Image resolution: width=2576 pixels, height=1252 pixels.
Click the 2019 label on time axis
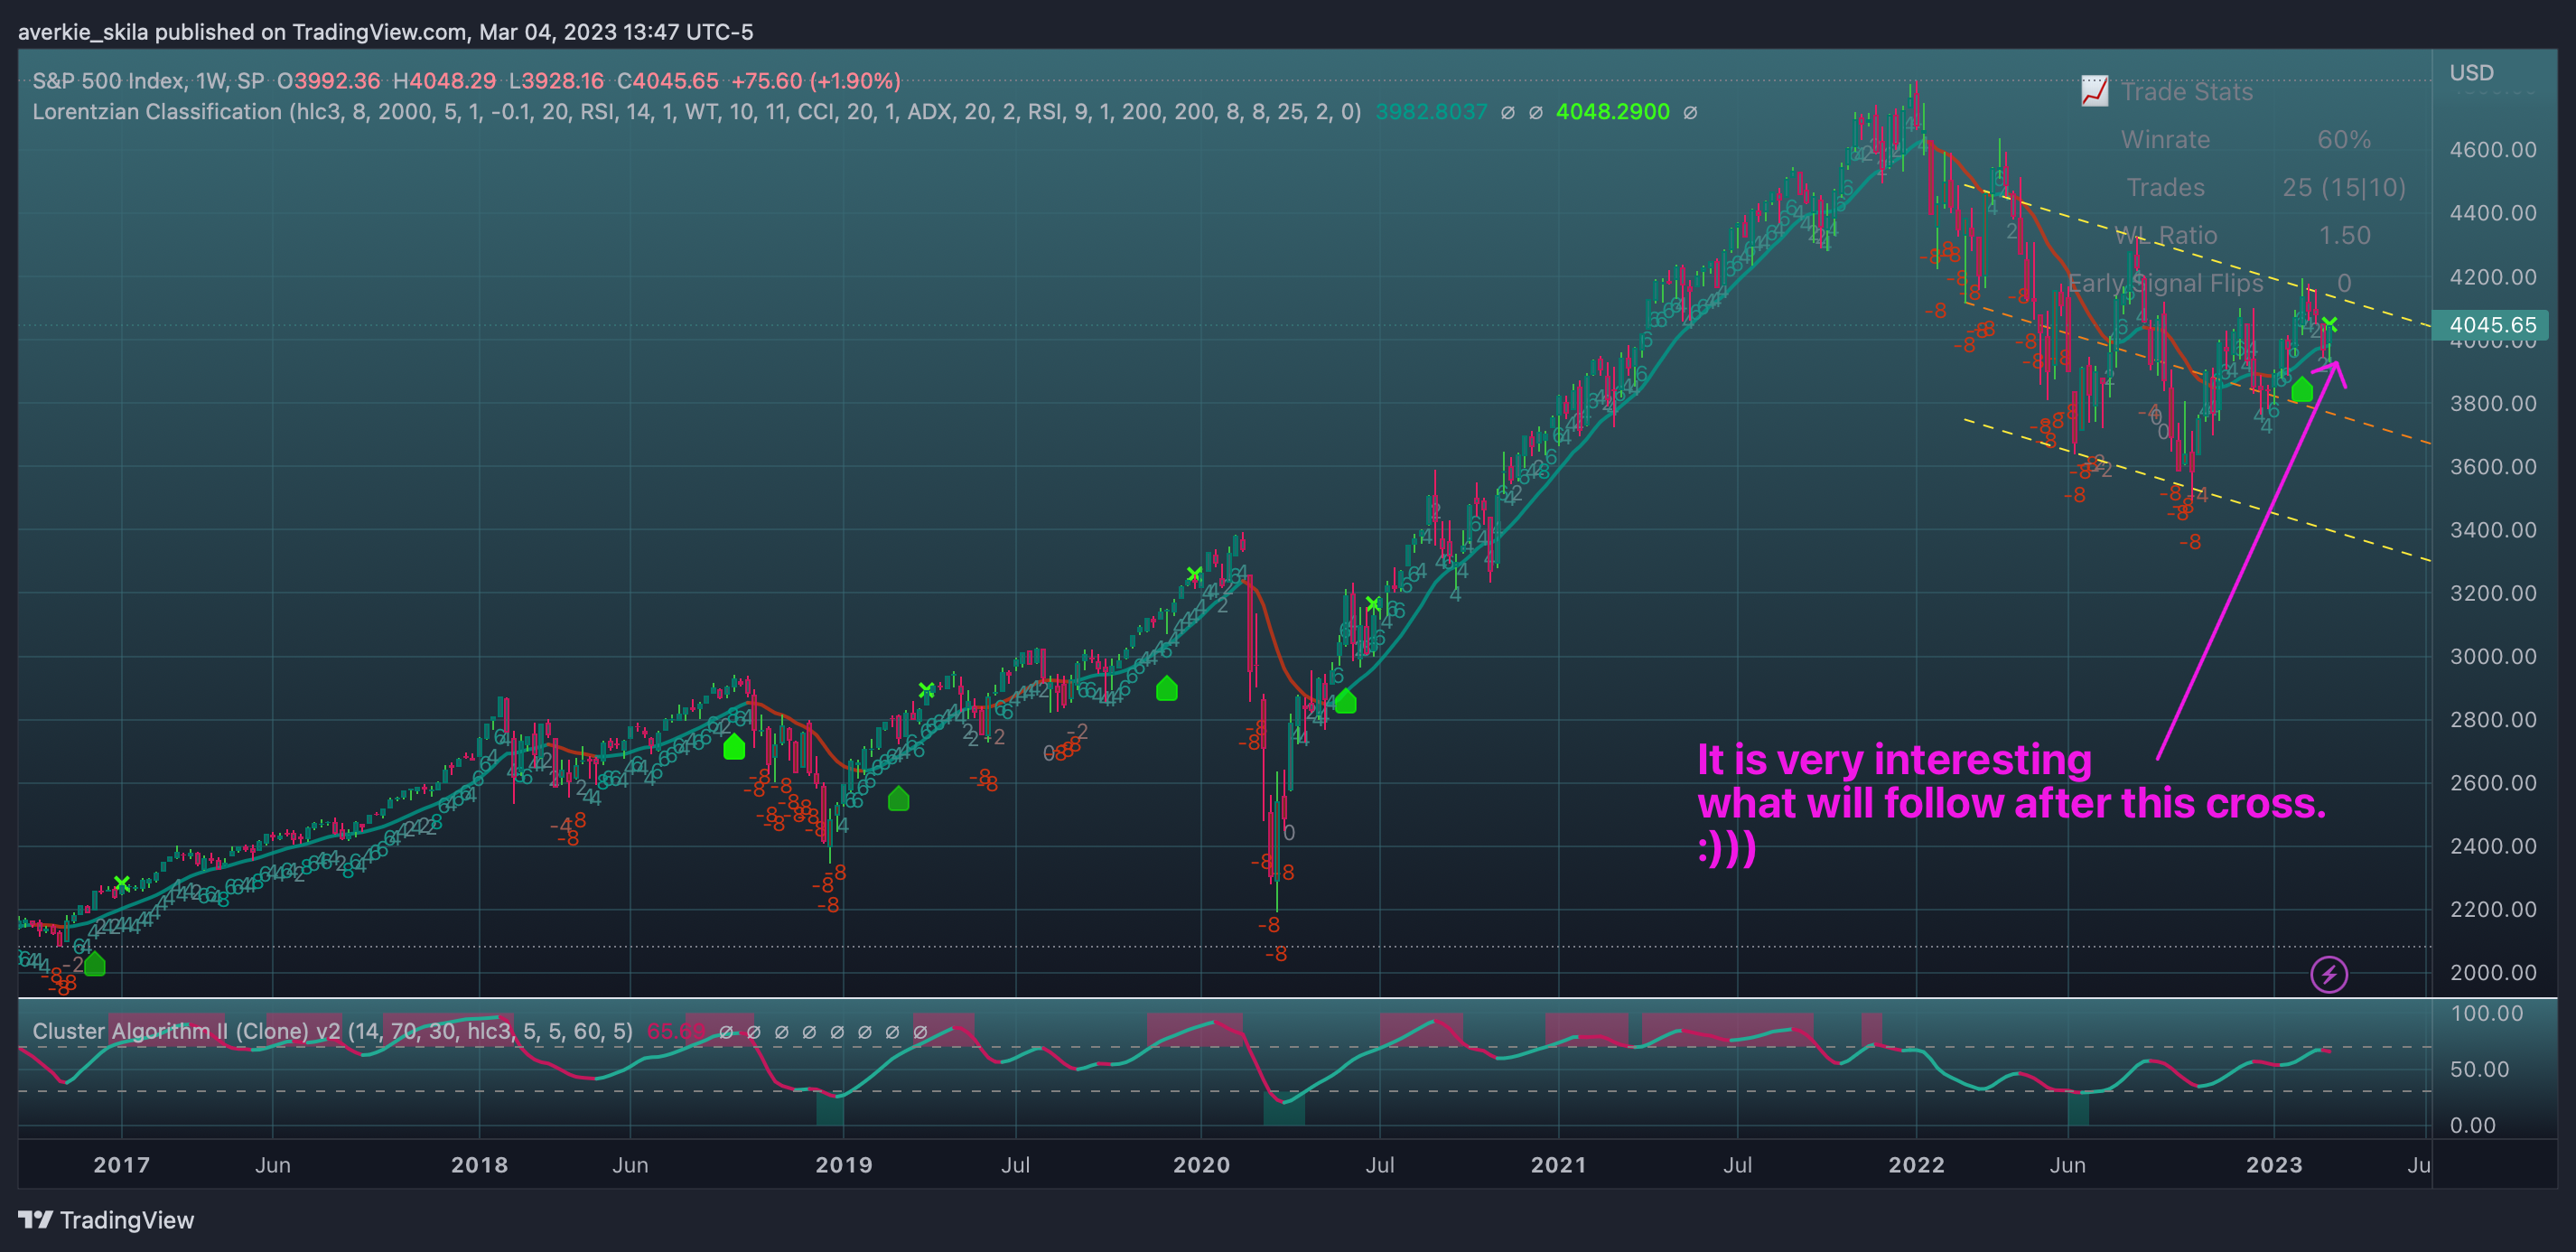tap(844, 1164)
